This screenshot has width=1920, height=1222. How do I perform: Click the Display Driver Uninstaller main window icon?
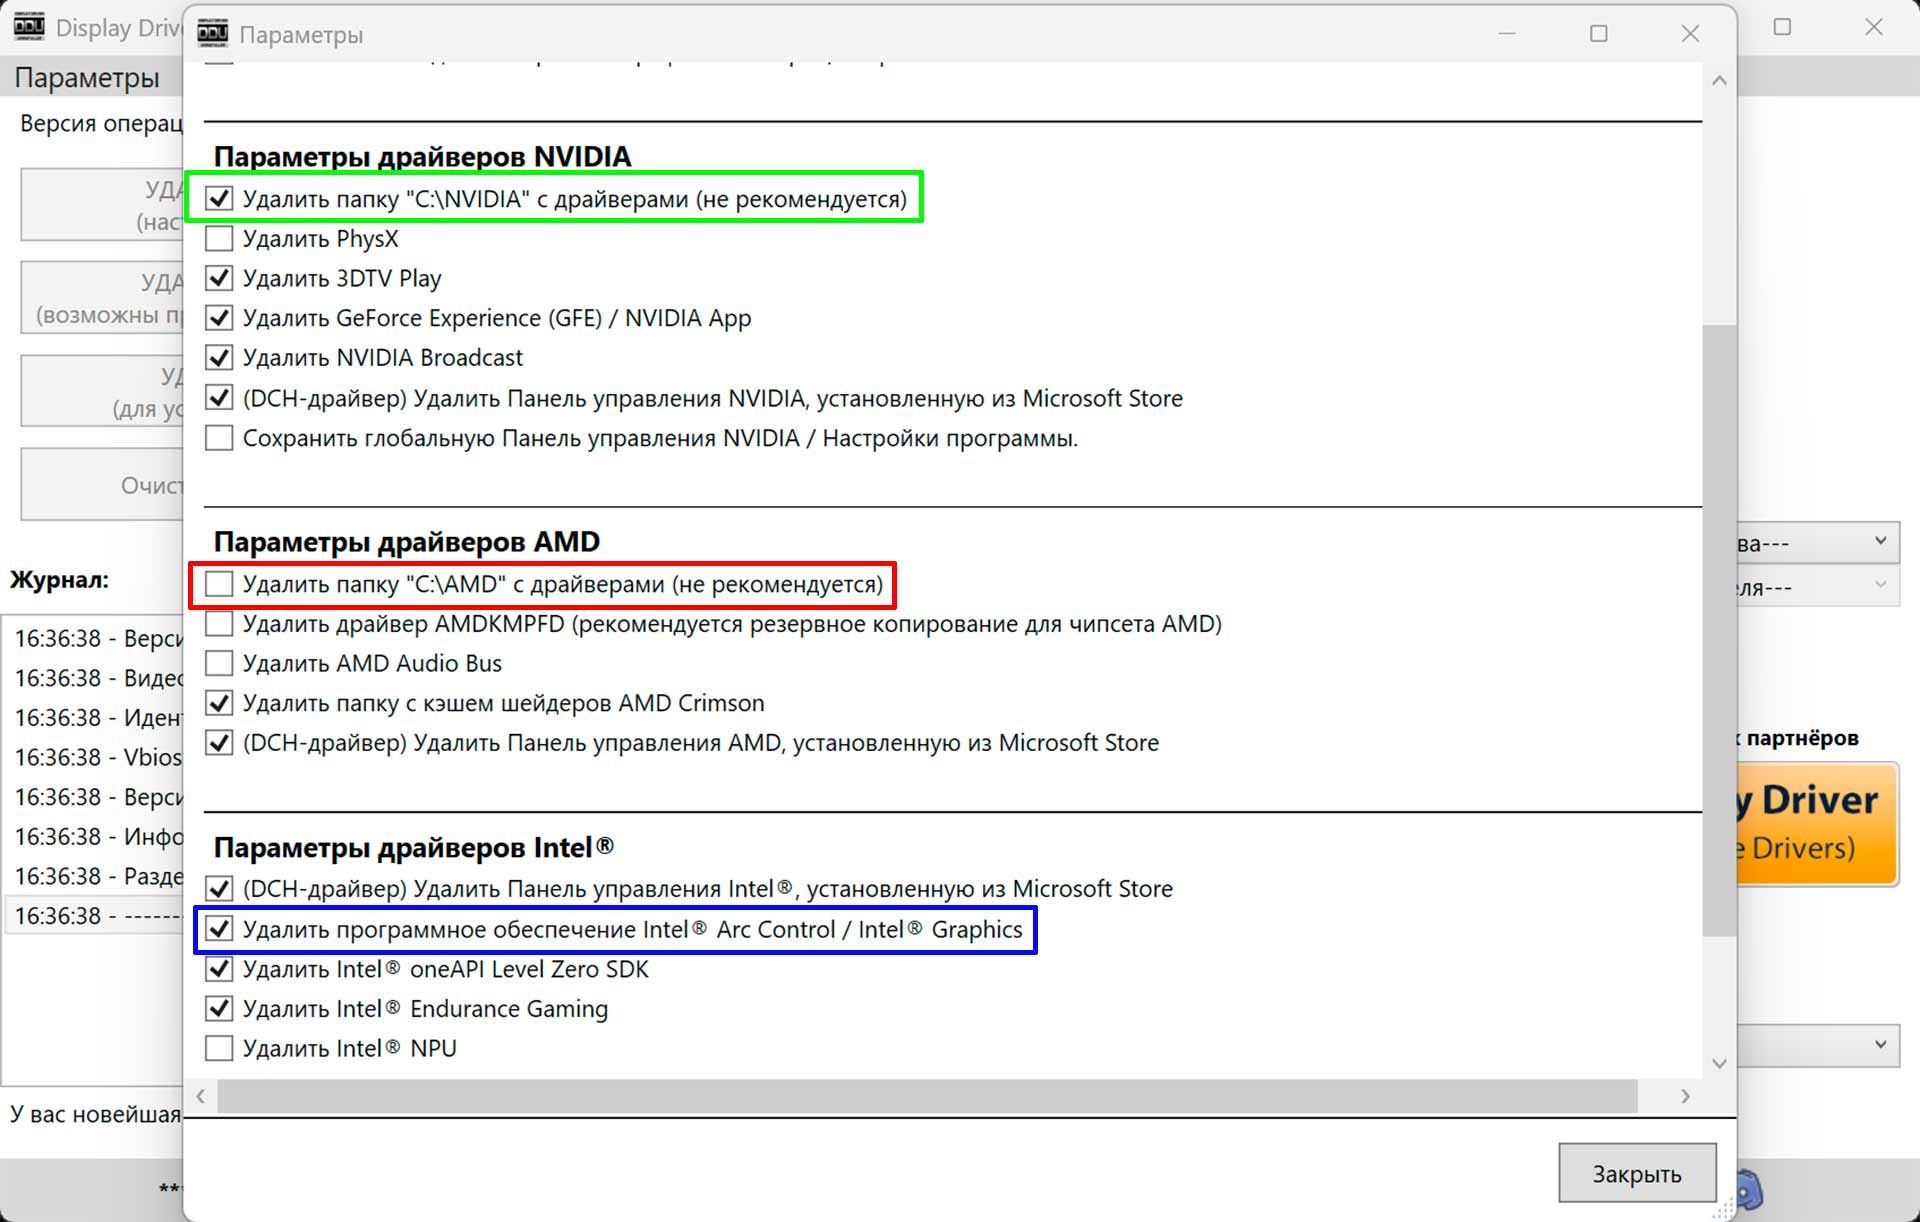[29, 27]
